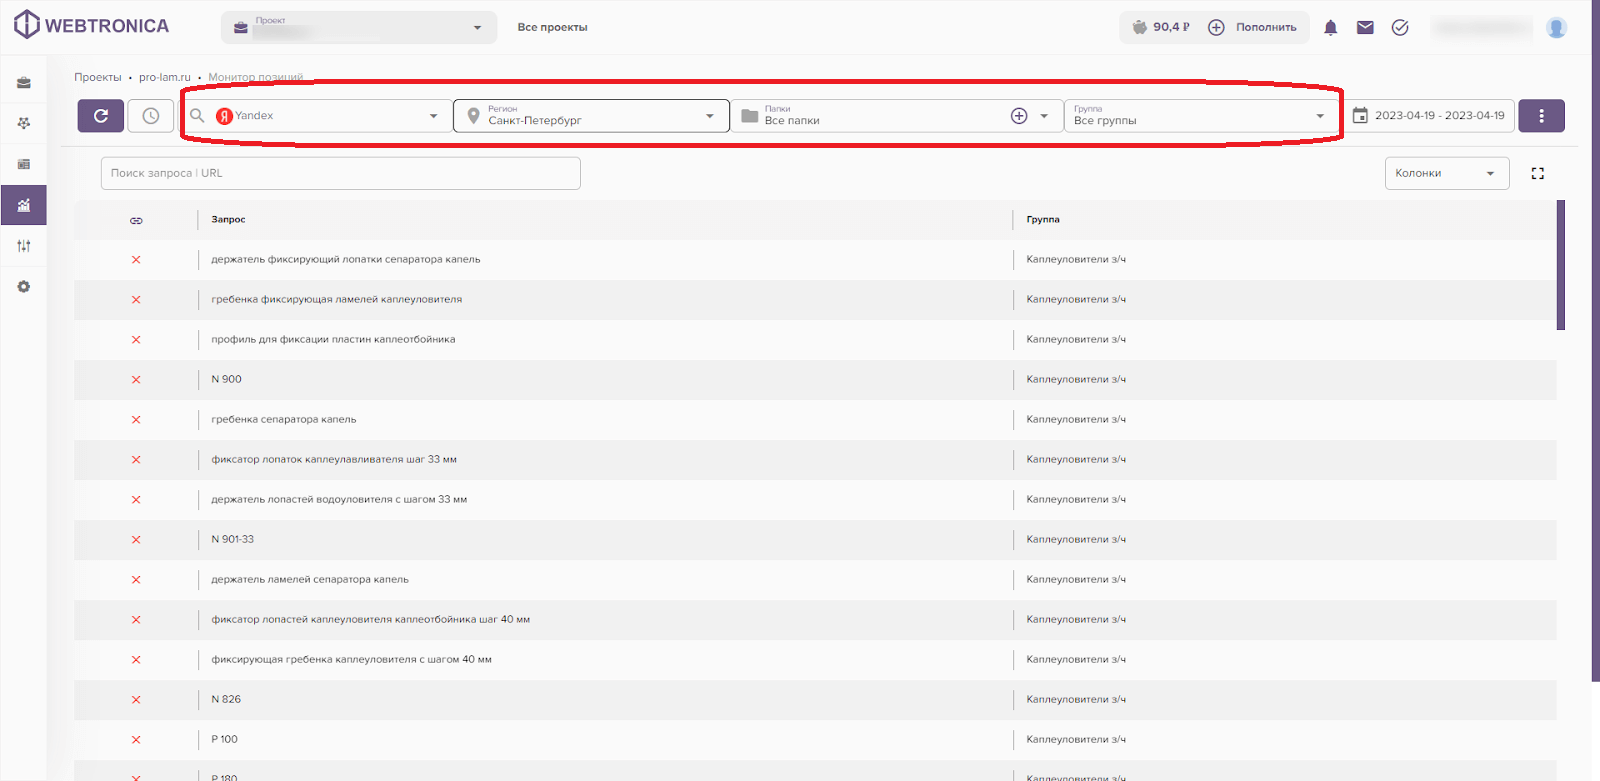
Task: Open the date range 2023-04-19 picker
Action: click(1429, 116)
